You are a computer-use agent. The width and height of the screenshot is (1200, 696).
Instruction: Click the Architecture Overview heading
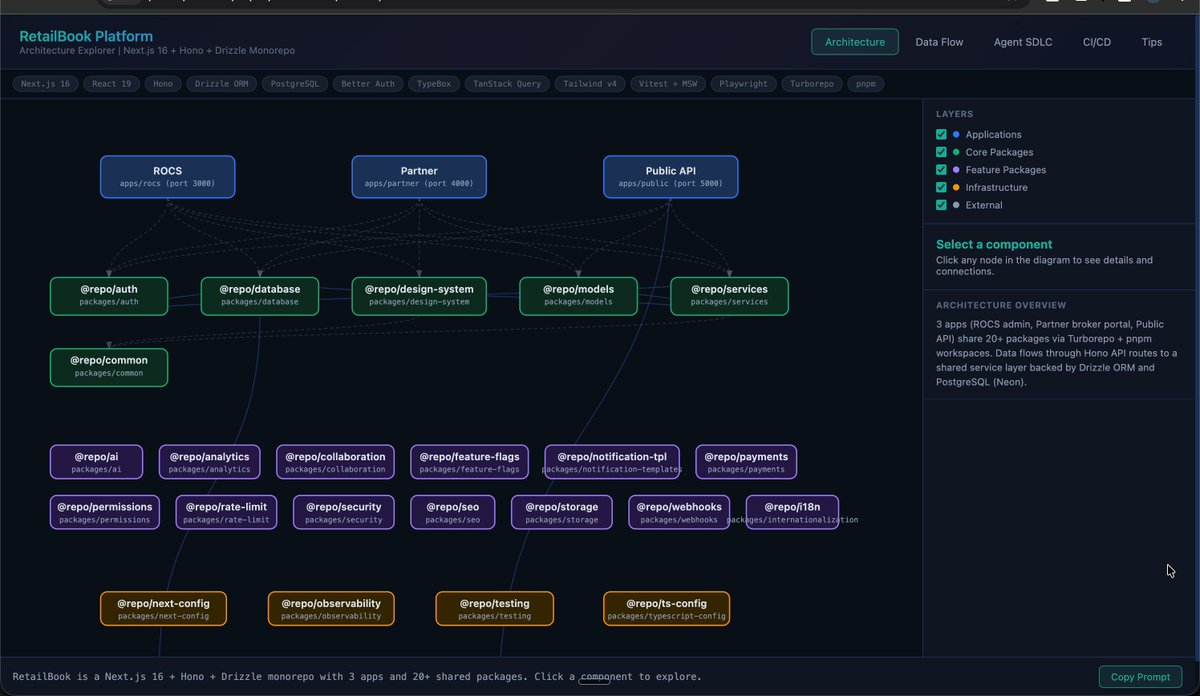(x=1001, y=305)
